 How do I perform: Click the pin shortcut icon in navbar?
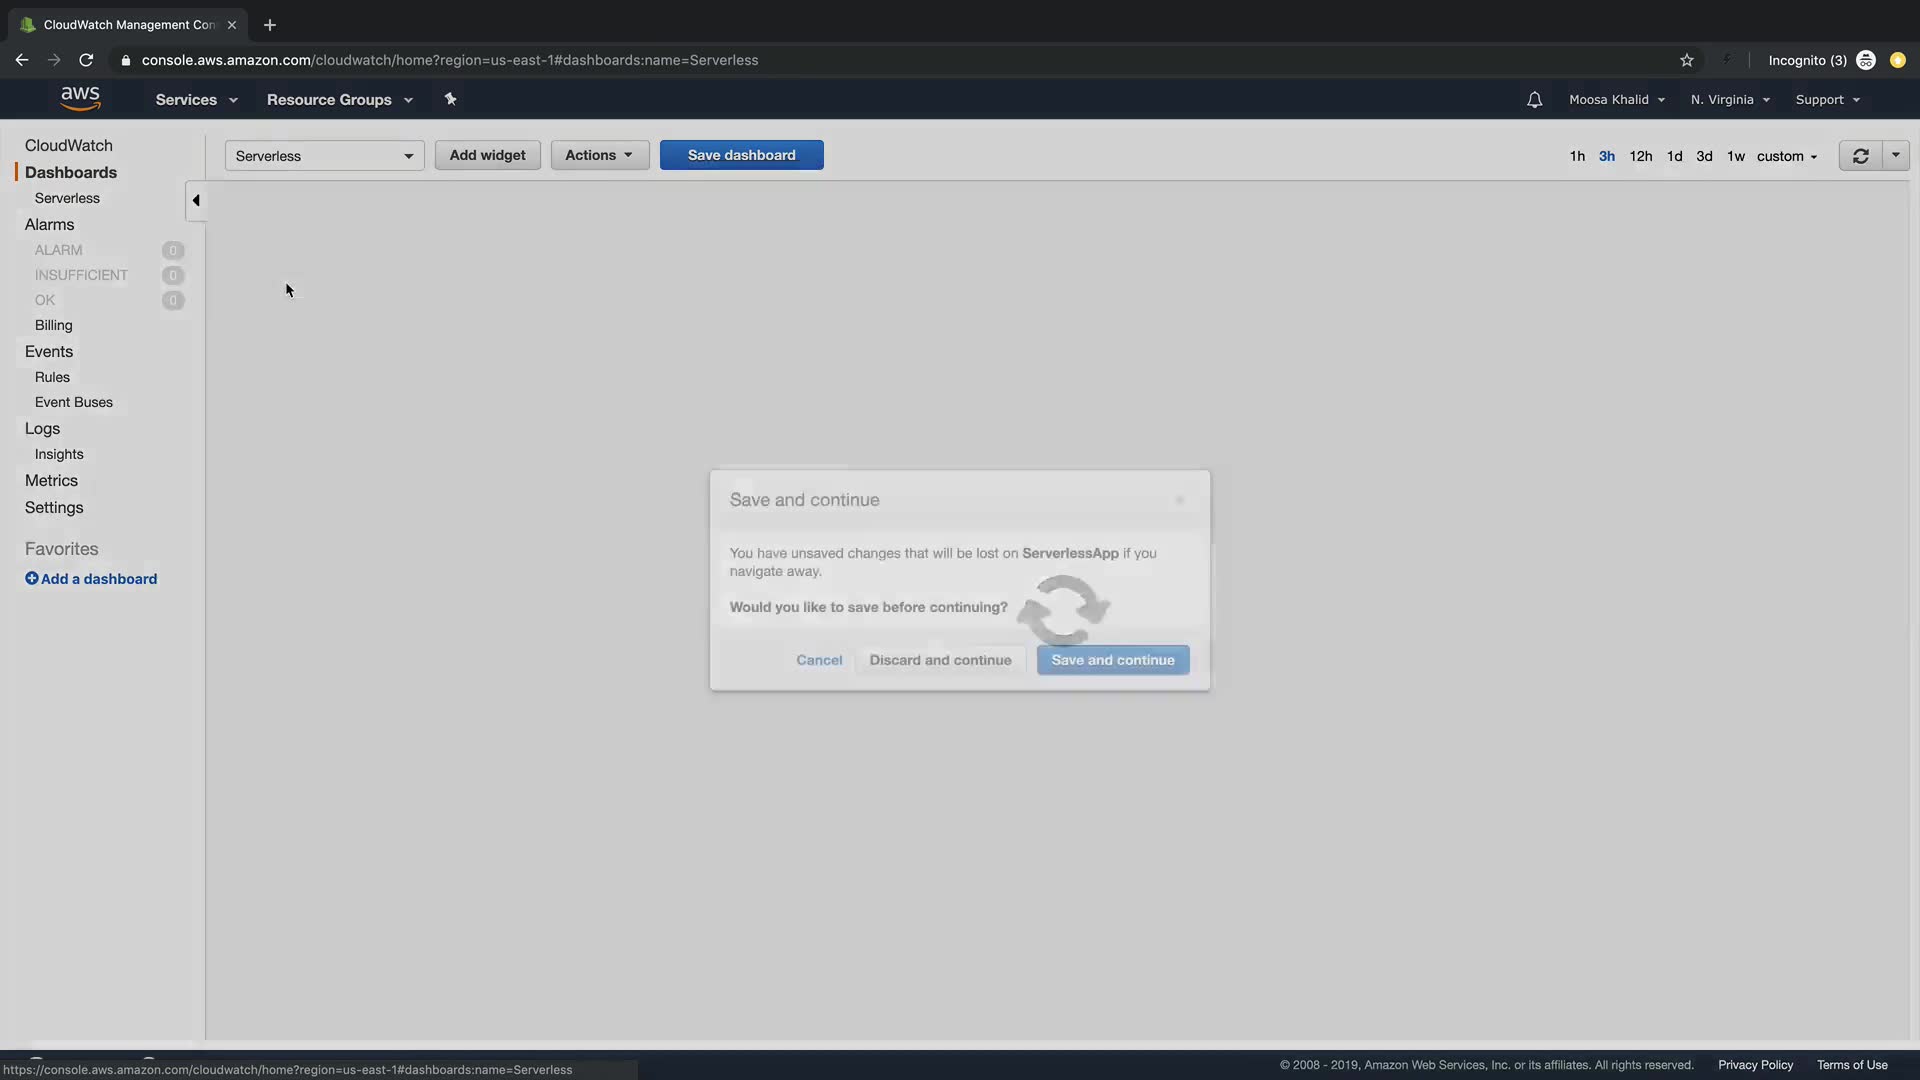click(450, 99)
